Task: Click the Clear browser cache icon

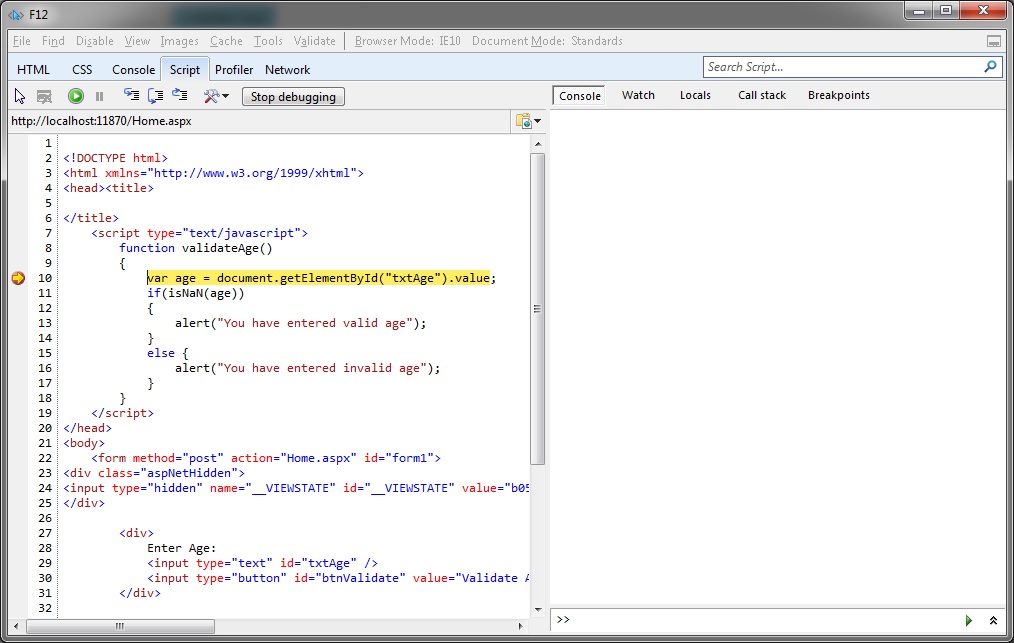Action: point(44,96)
